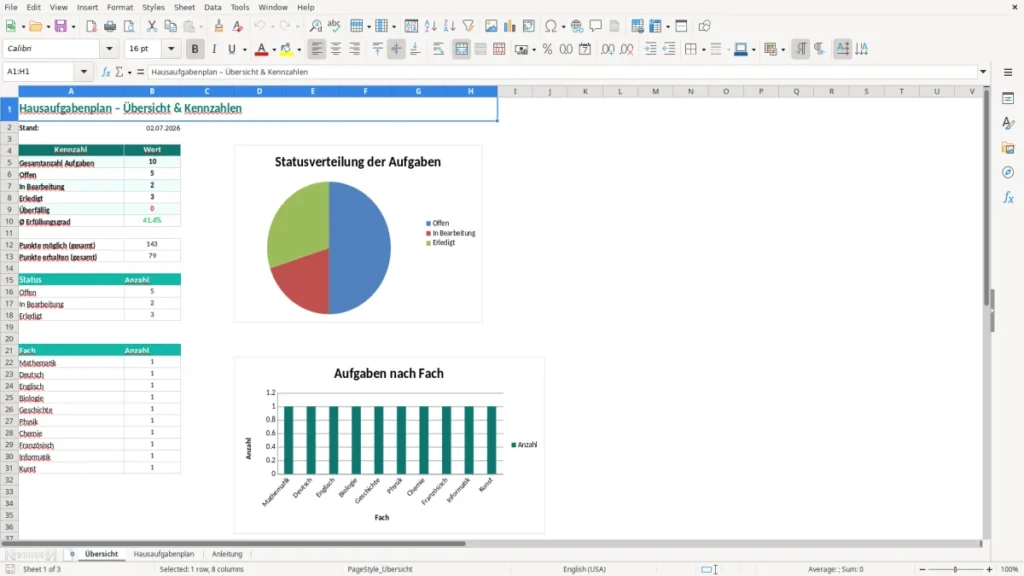Run the spelling check (abc icon)

click(x=334, y=26)
